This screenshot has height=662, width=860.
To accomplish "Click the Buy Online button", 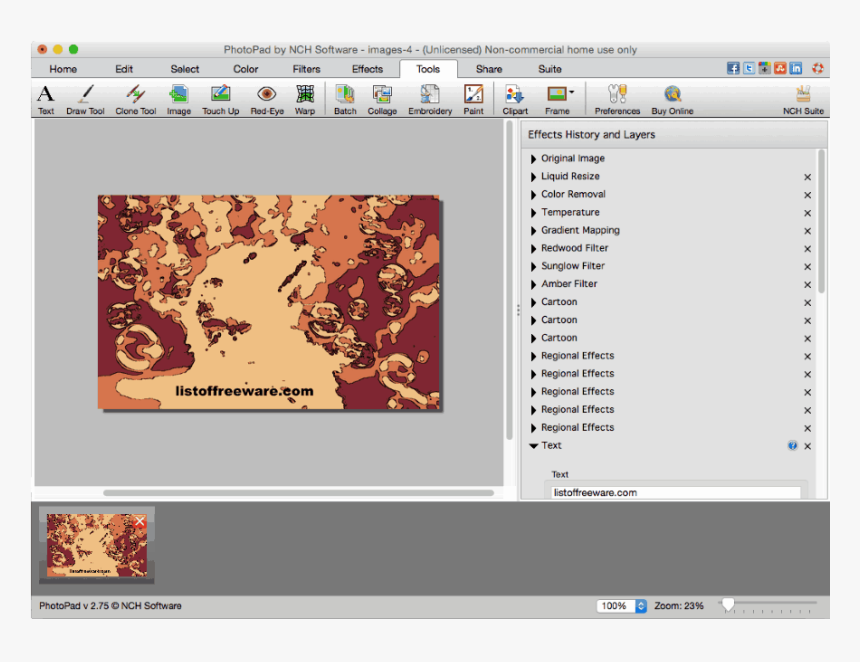I will (672, 98).
